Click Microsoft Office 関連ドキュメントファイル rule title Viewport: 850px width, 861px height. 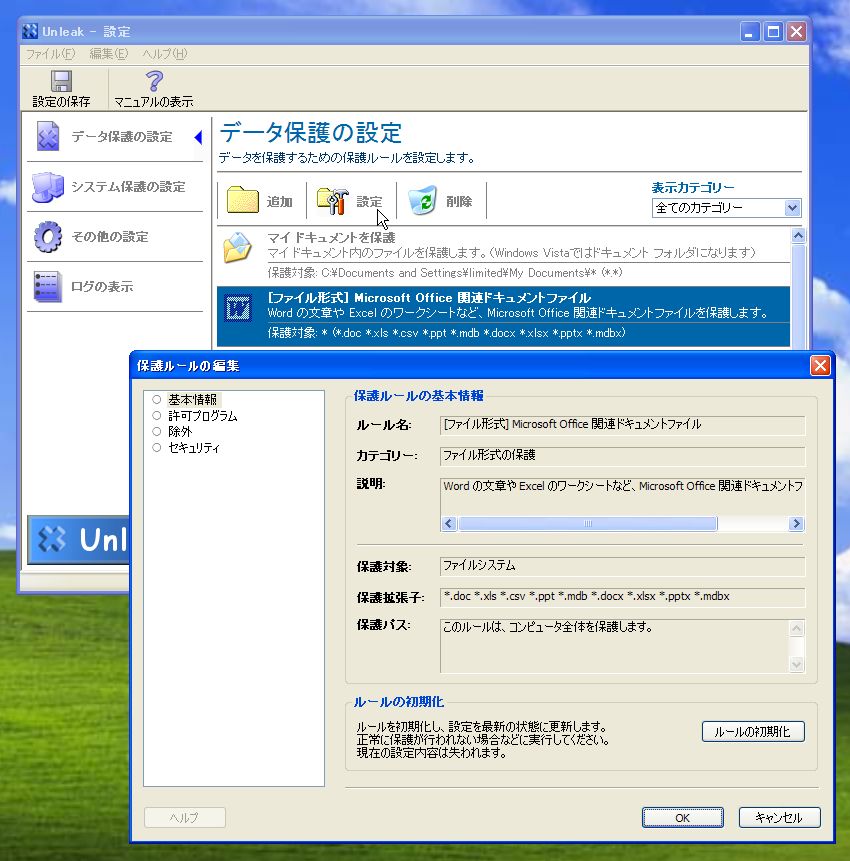pos(429,298)
